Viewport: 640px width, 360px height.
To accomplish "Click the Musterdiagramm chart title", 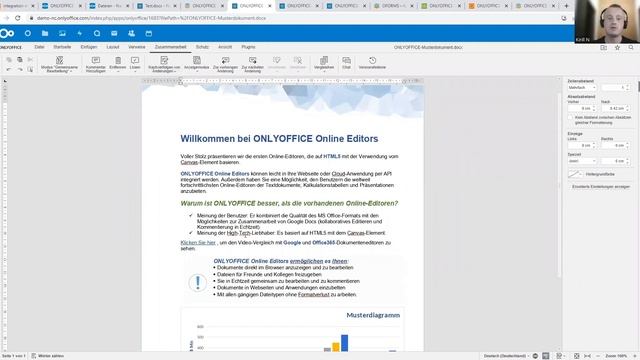I will [373, 315].
